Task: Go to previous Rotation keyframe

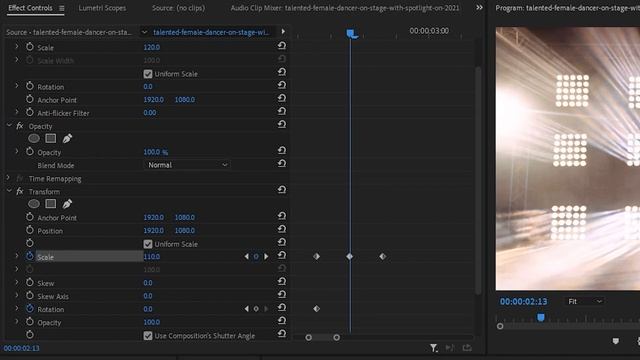Action: tap(247, 309)
